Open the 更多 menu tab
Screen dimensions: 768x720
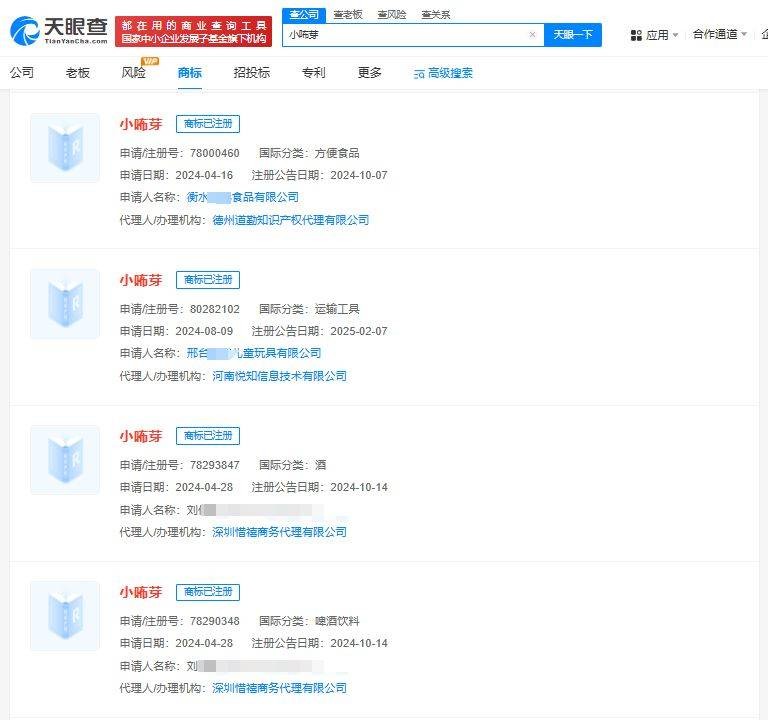[x=369, y=72]
